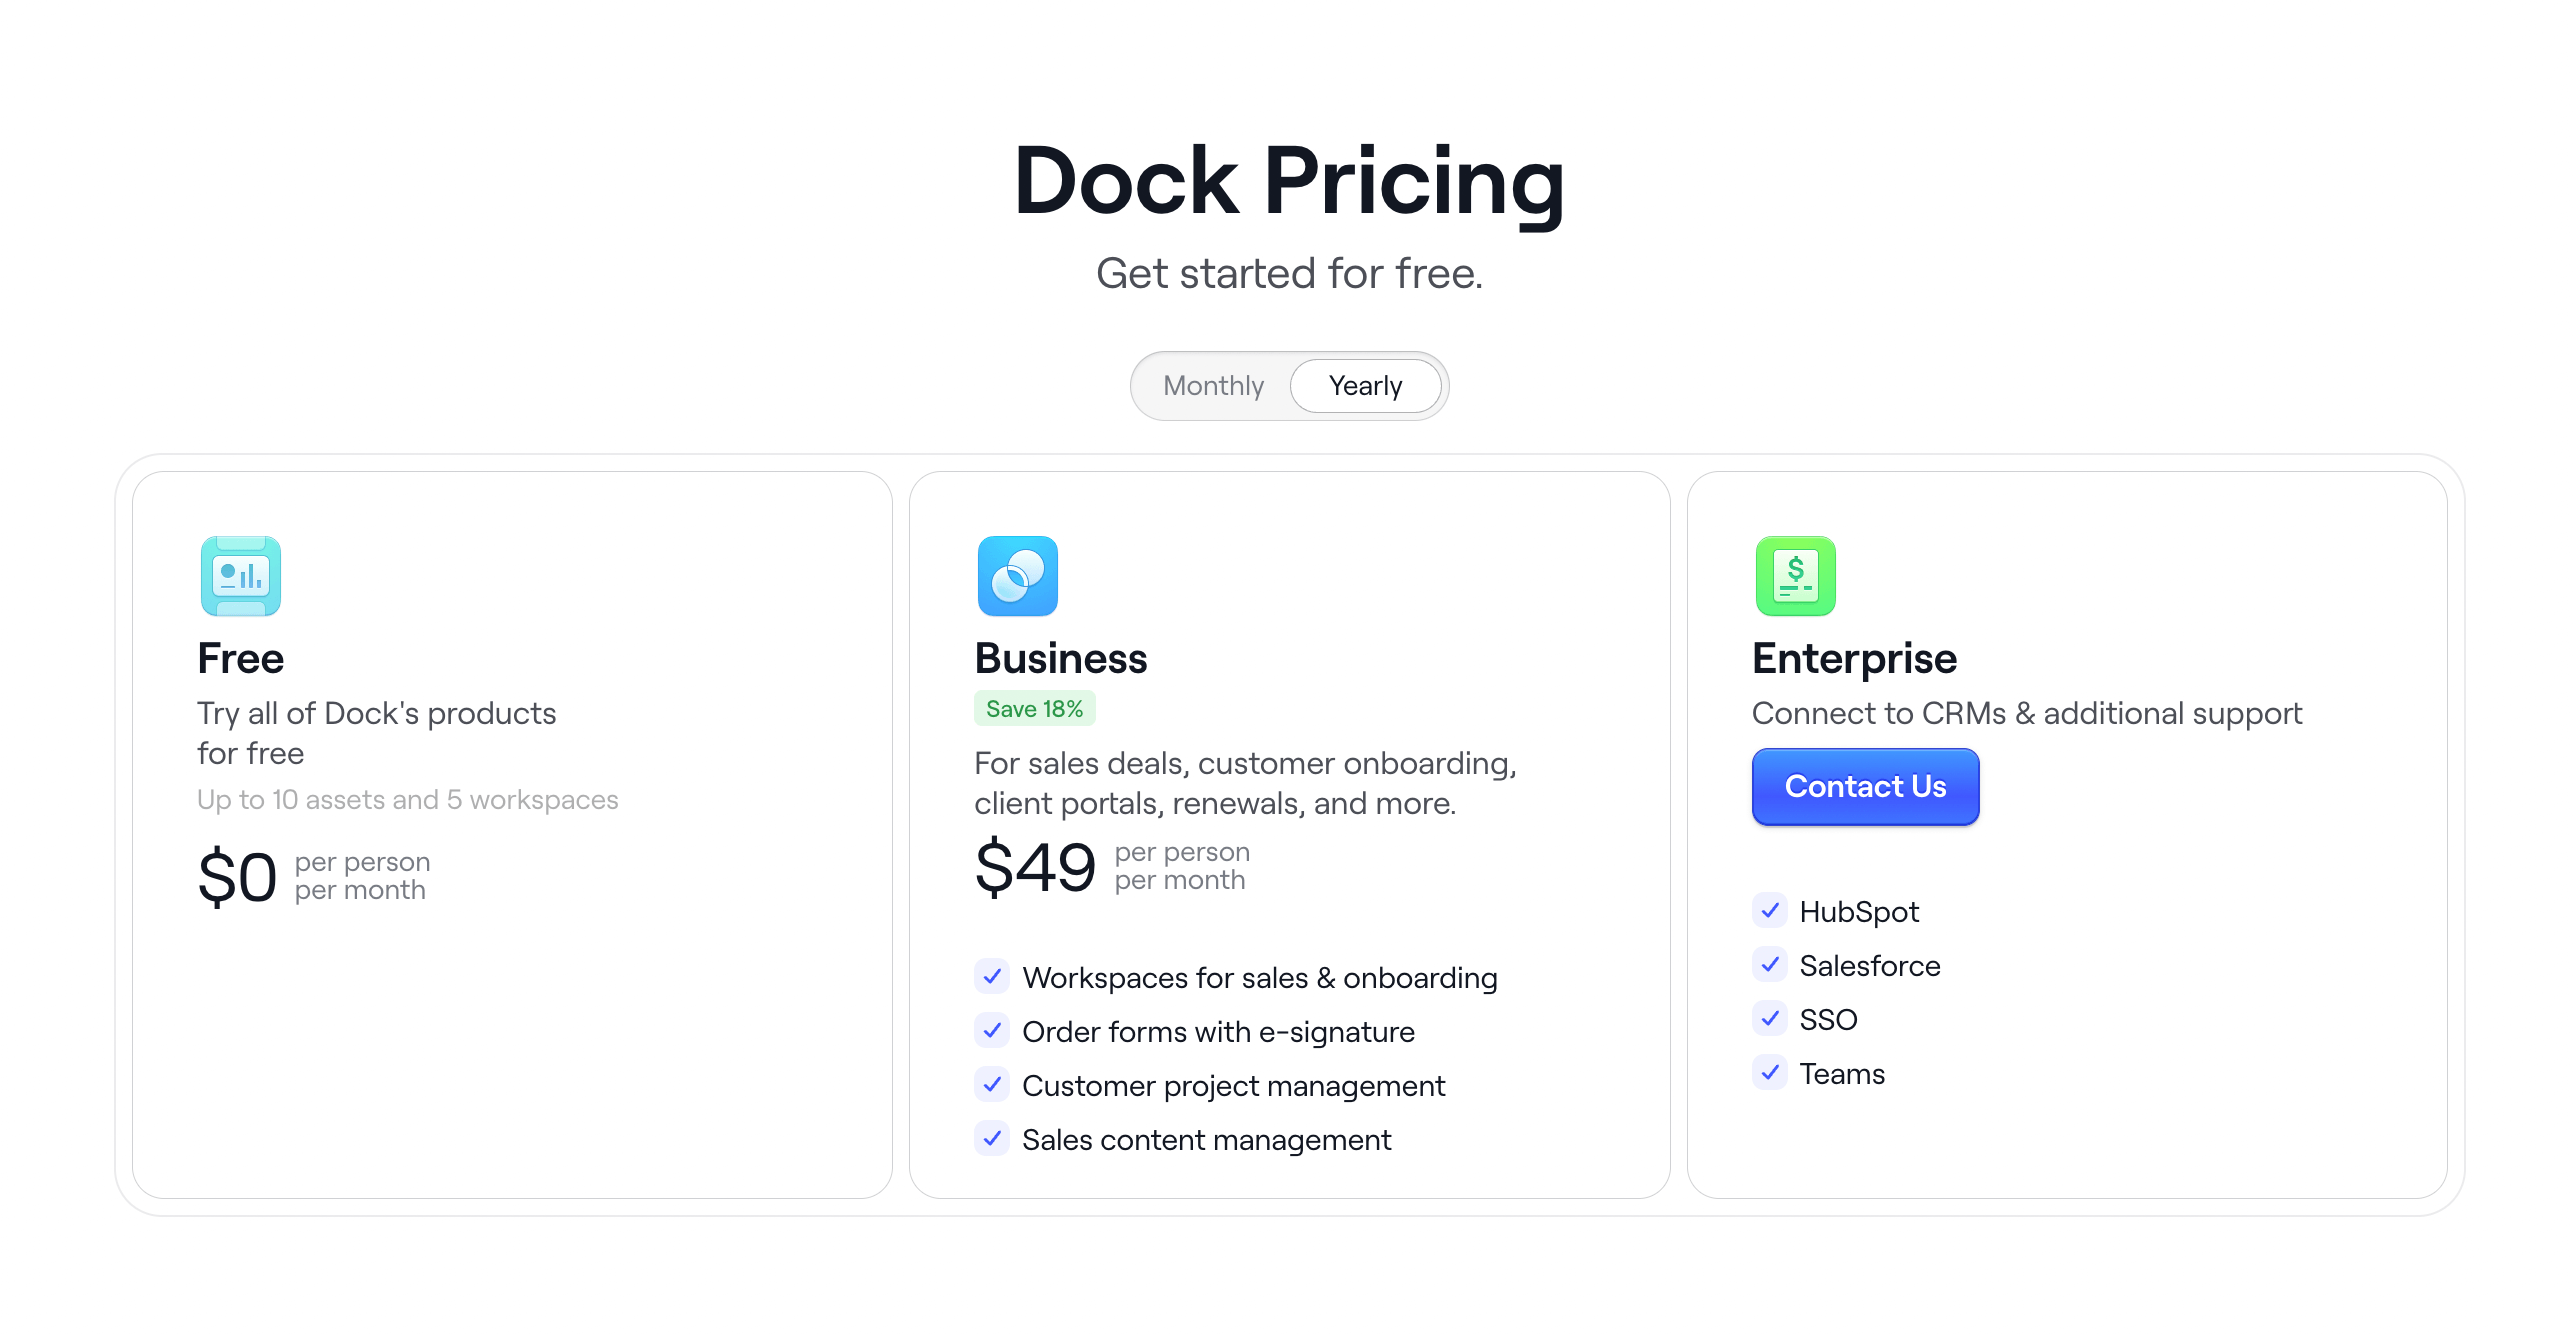Click the Business plan heading

point(1061,659)
